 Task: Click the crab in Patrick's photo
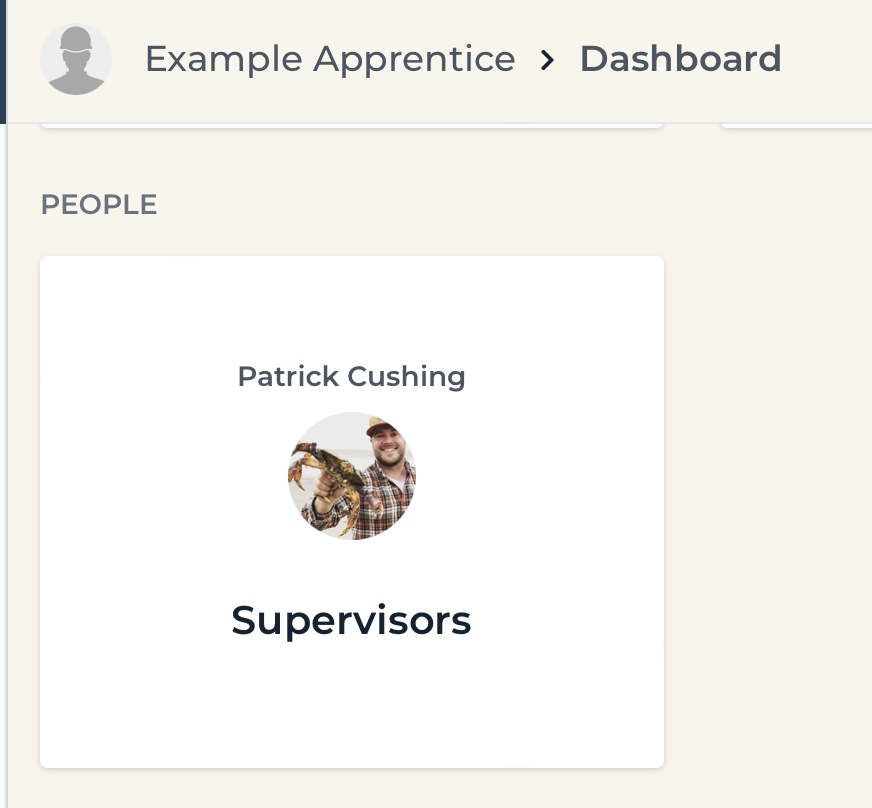[325, 473]
